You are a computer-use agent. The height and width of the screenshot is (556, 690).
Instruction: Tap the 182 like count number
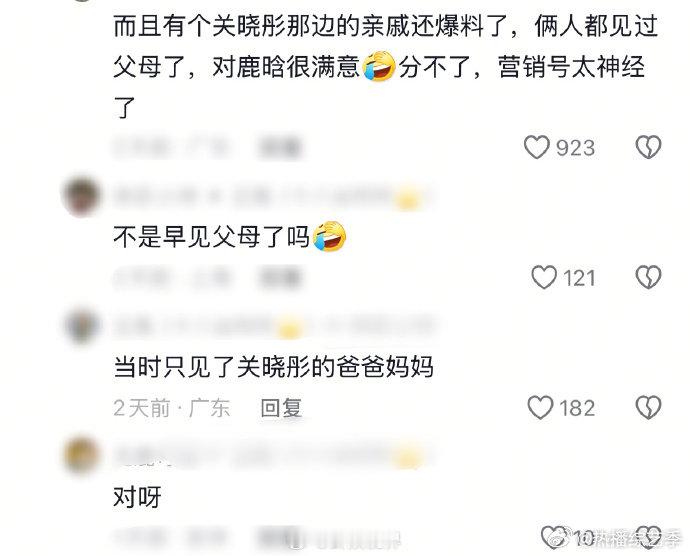tap(577, 408)
